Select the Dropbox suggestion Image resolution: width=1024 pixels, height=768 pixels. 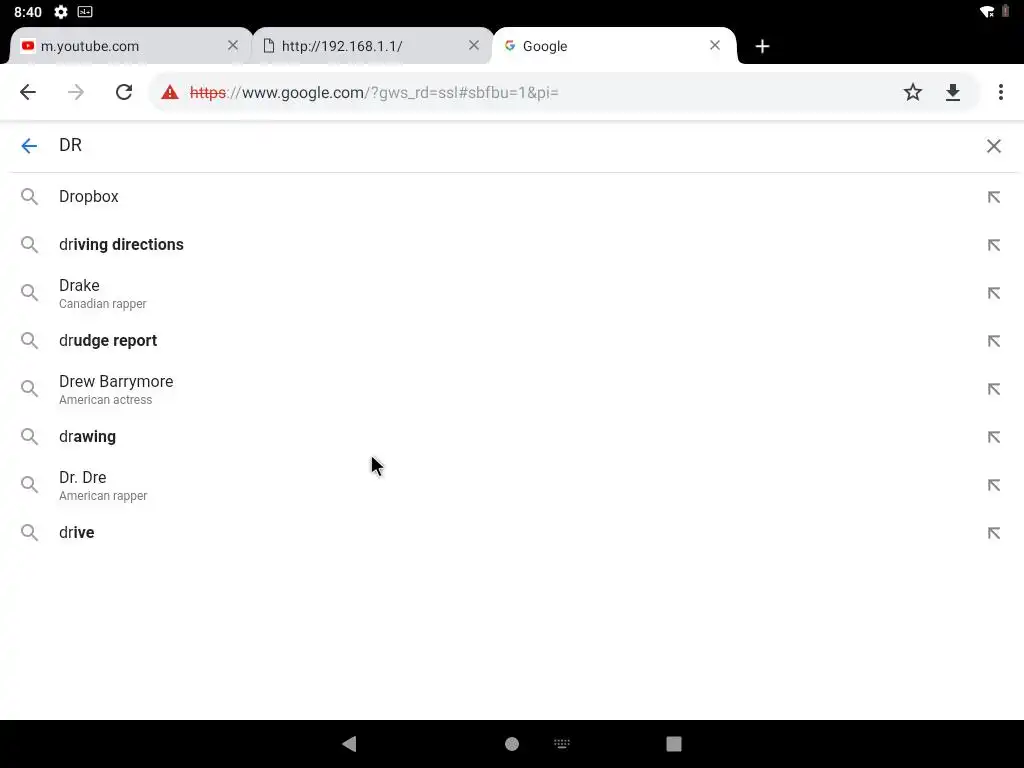coord(512,197)
